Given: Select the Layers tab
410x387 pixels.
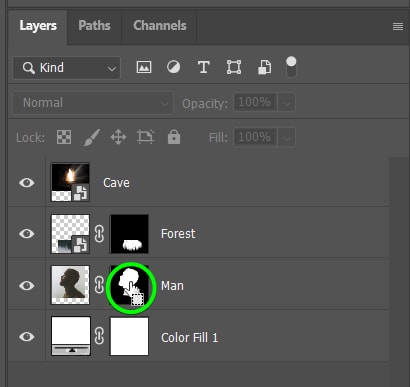Looking at the screenshot, I should (38, 26).
